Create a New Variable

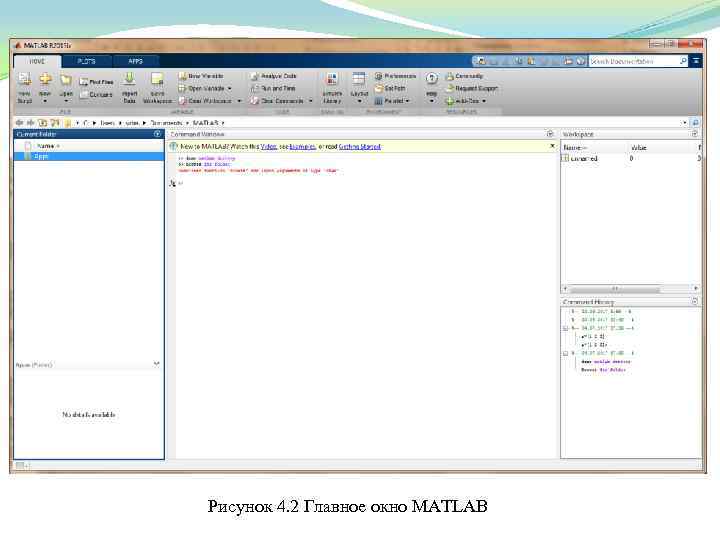201,76
